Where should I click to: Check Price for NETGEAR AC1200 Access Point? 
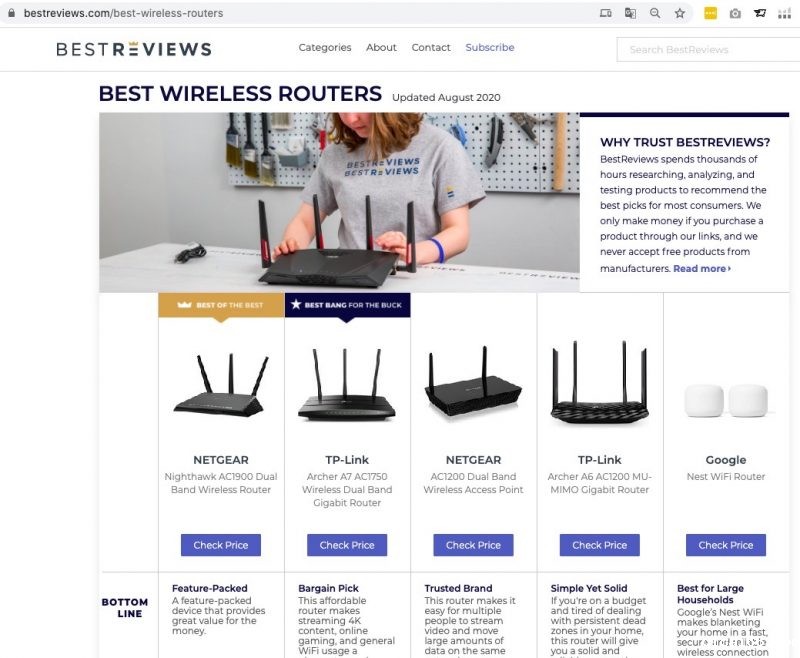473,545
